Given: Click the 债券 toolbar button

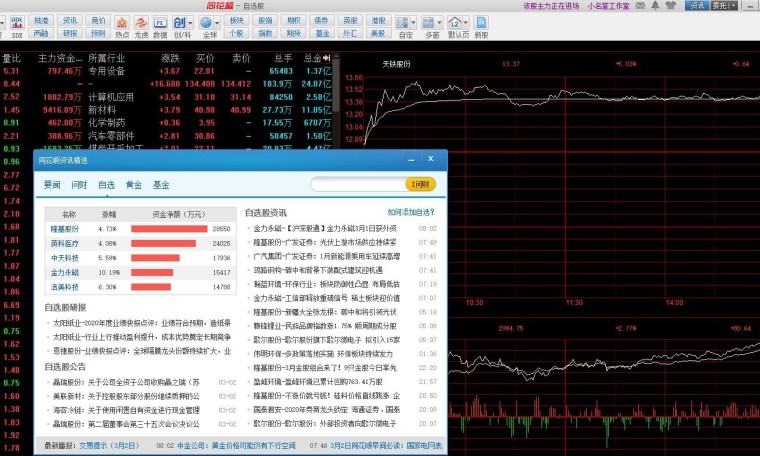Looking at the screenshot, I should (x=321, y=20).
